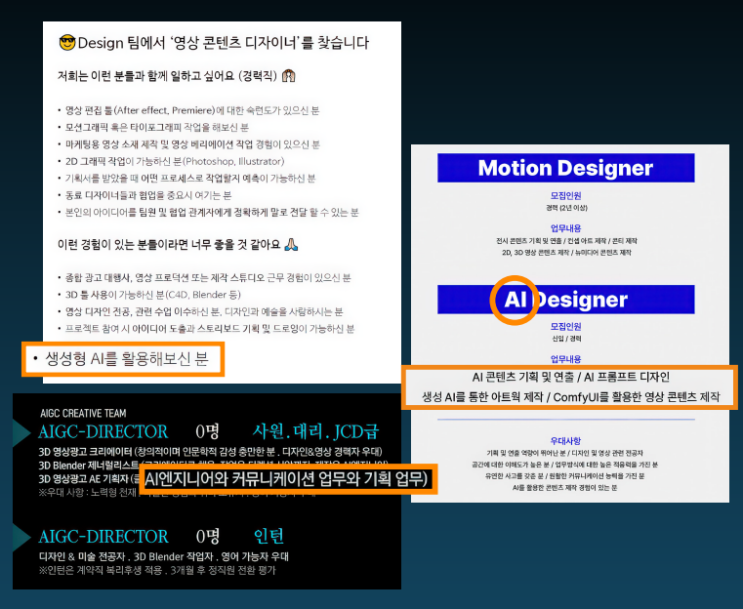Click the line starting '3D 영상광고 크리에이터'
Viewport: 743px width, 609px height.
click(210, 452)
